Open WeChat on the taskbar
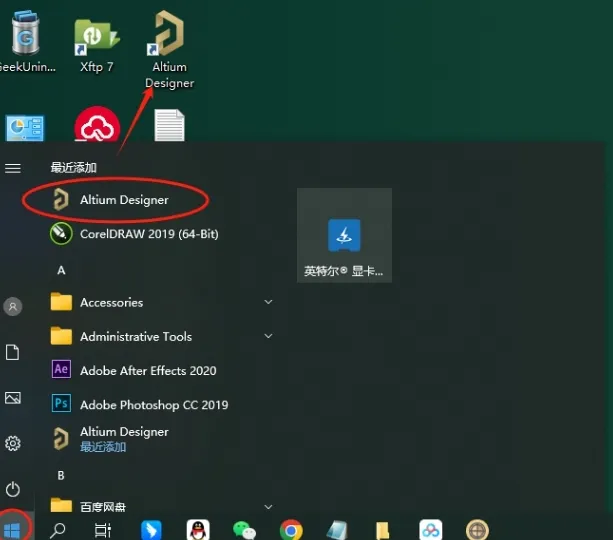 (x=244, y=531)
